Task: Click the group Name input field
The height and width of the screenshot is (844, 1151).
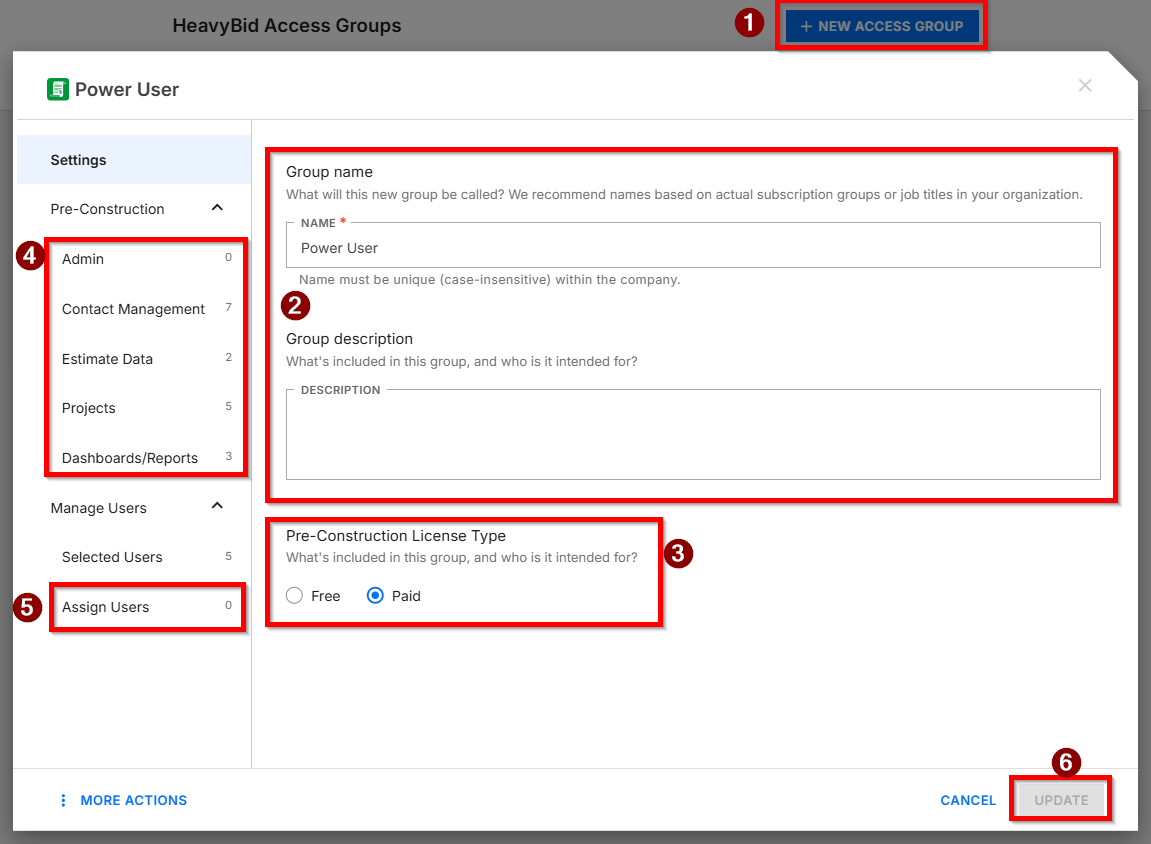Action: coord(693,247)
